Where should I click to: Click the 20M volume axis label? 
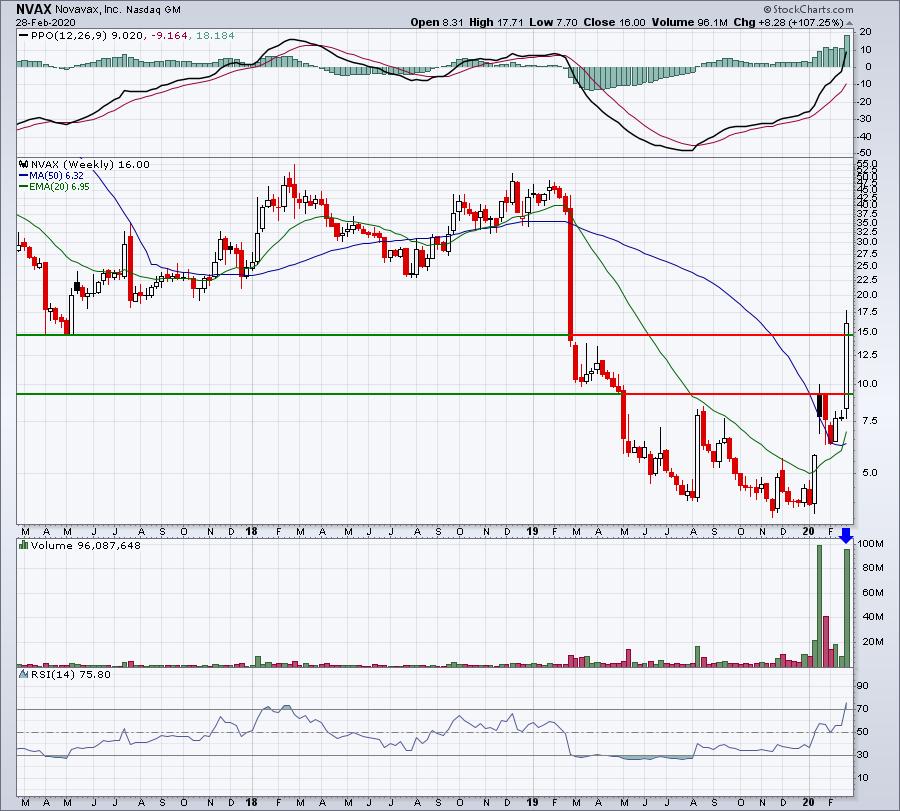point(872,641)
